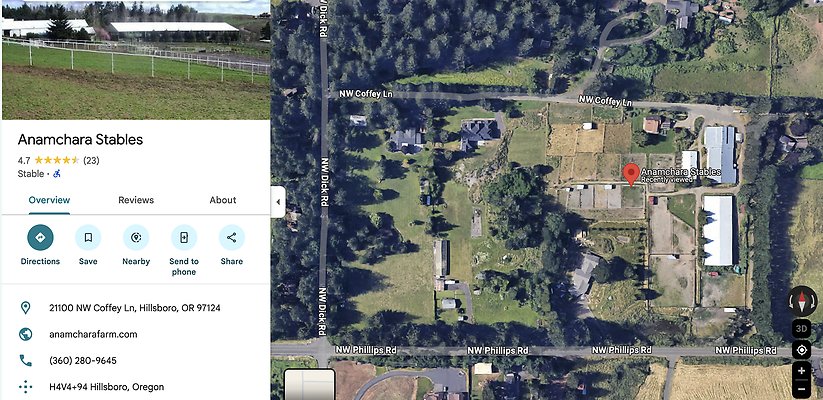Save this place with bookmark icon
This screenshot has height=400, width=823.
point(88,238)
